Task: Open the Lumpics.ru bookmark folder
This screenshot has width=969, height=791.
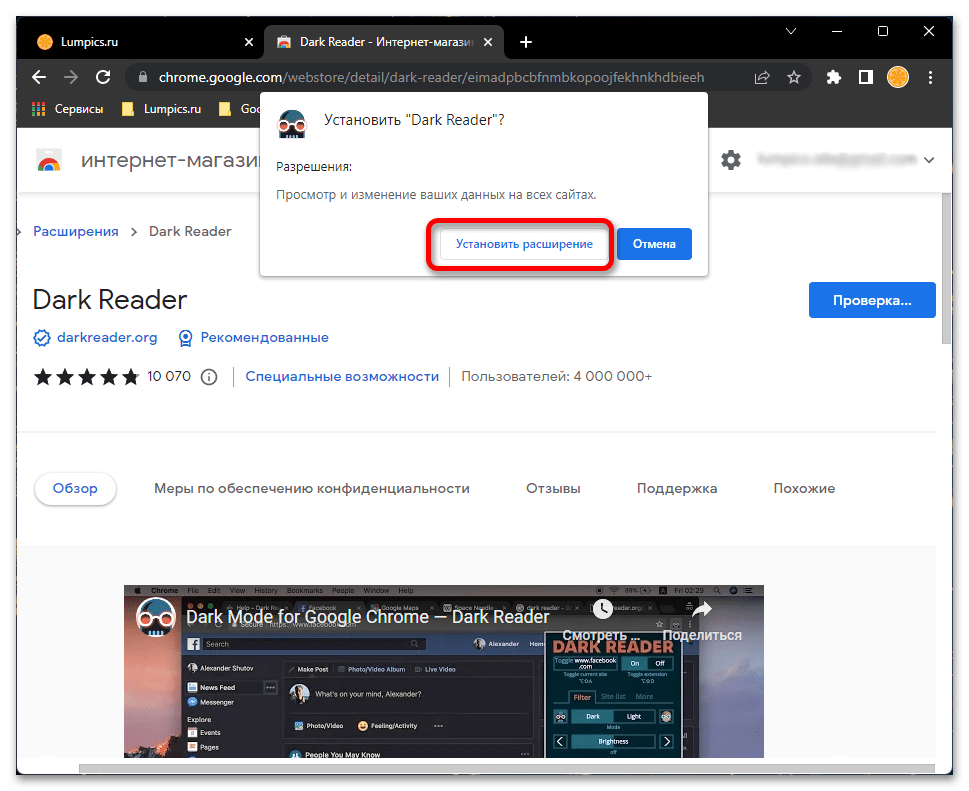Action: 162,109
